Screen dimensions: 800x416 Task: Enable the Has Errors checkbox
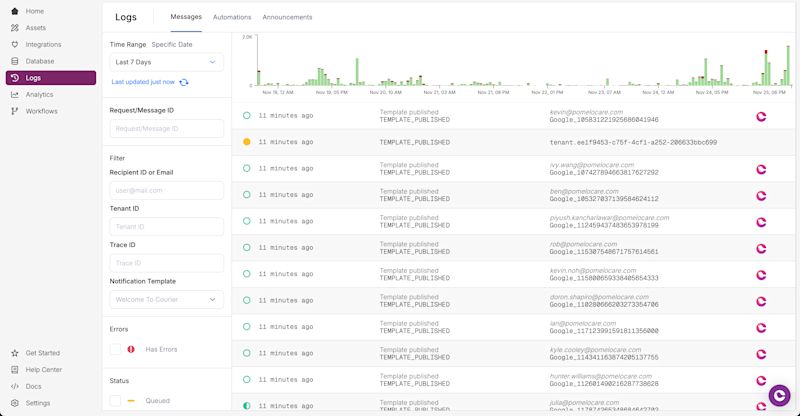(x=115, y=350)
